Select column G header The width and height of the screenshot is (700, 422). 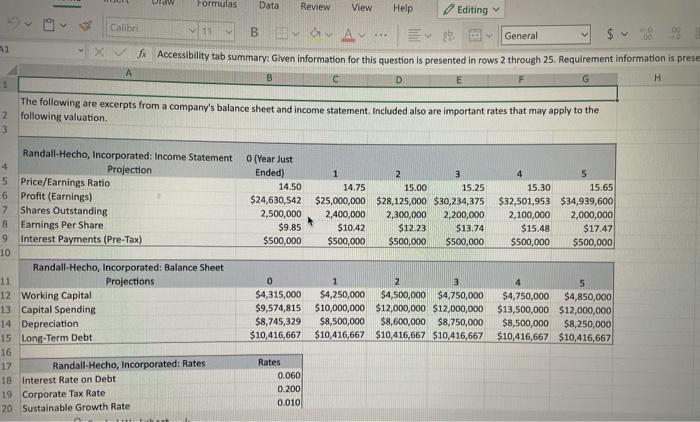coord(585,79)
